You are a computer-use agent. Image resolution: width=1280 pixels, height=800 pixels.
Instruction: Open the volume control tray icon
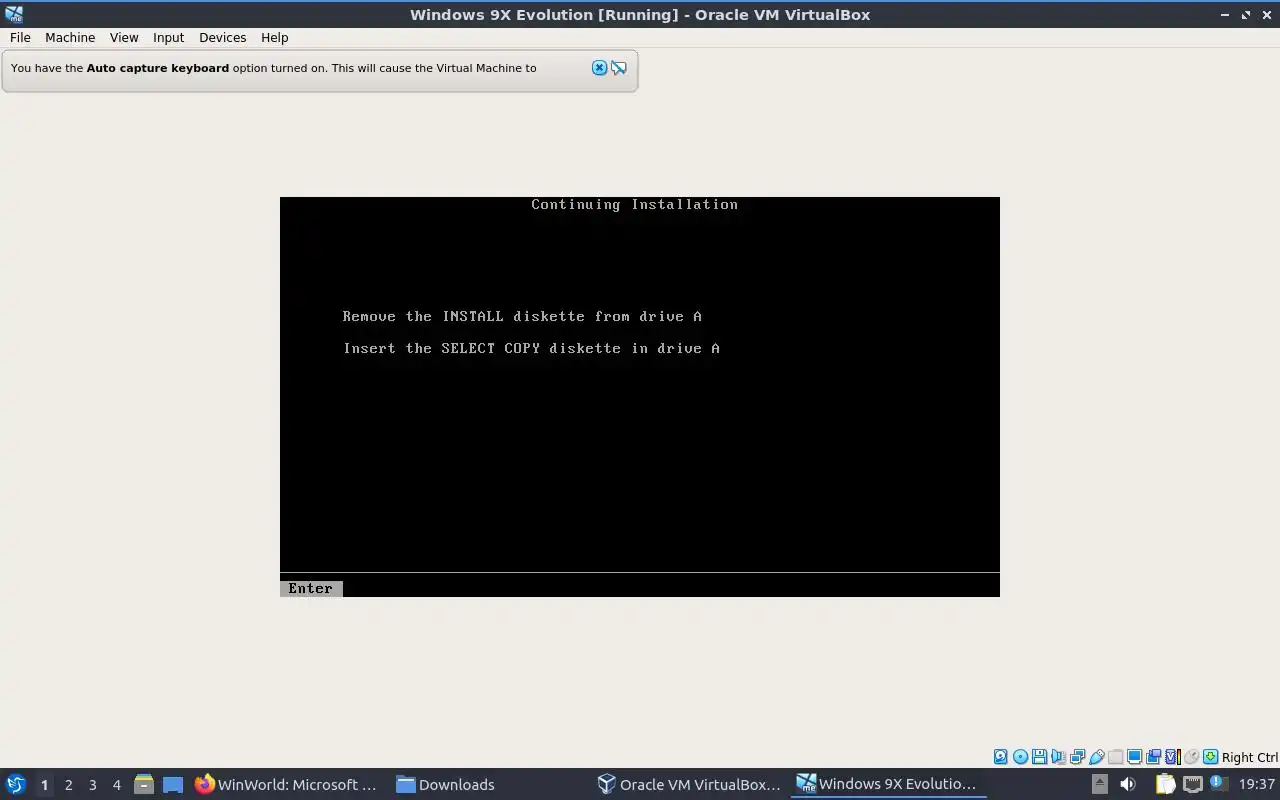[1127, 784]
